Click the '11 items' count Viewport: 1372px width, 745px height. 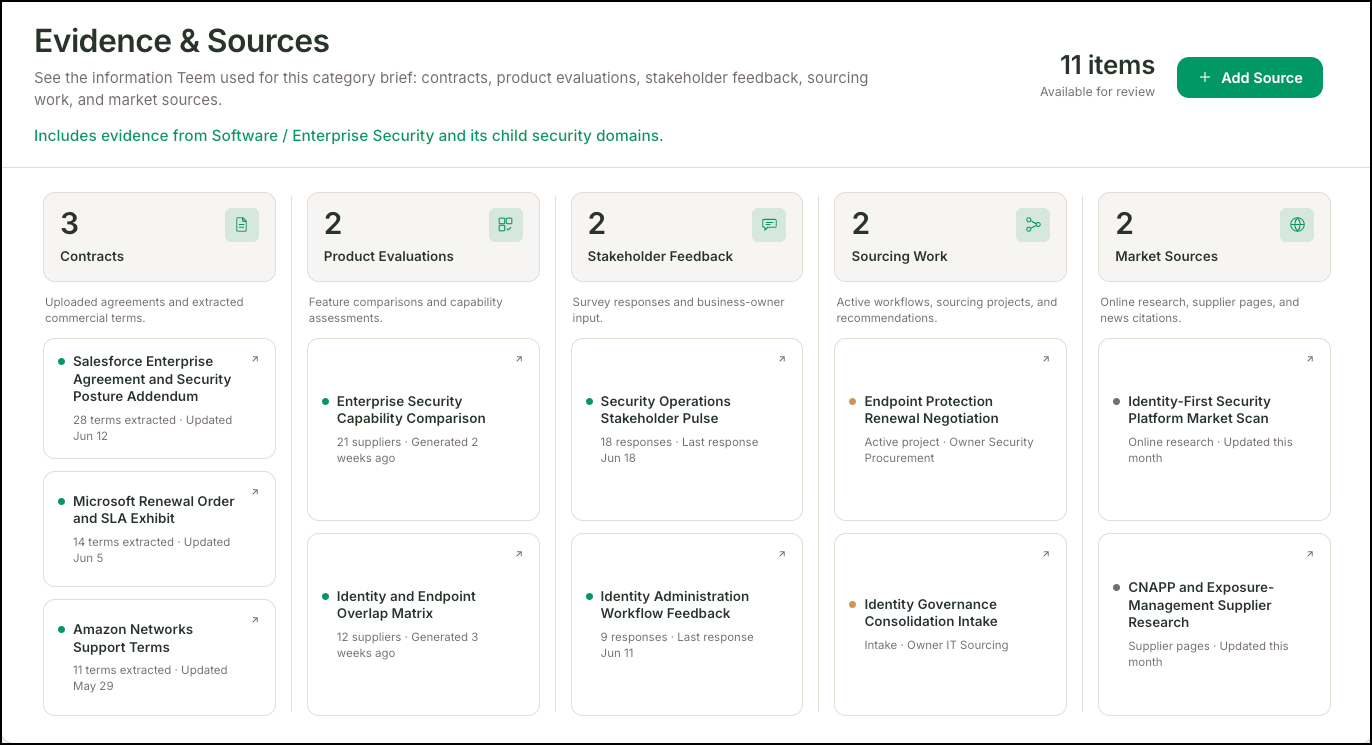(x=1107, y=65)
